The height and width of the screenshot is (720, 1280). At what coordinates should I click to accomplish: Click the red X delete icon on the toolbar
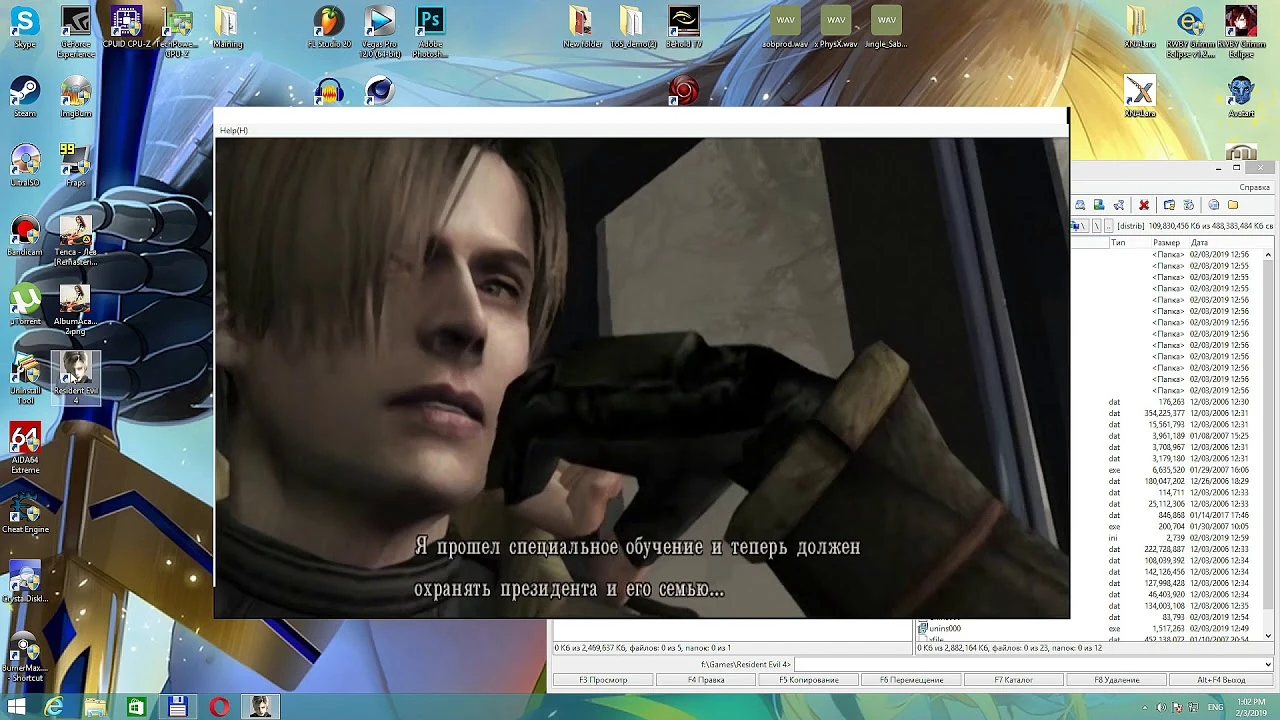coord(1144,205)
